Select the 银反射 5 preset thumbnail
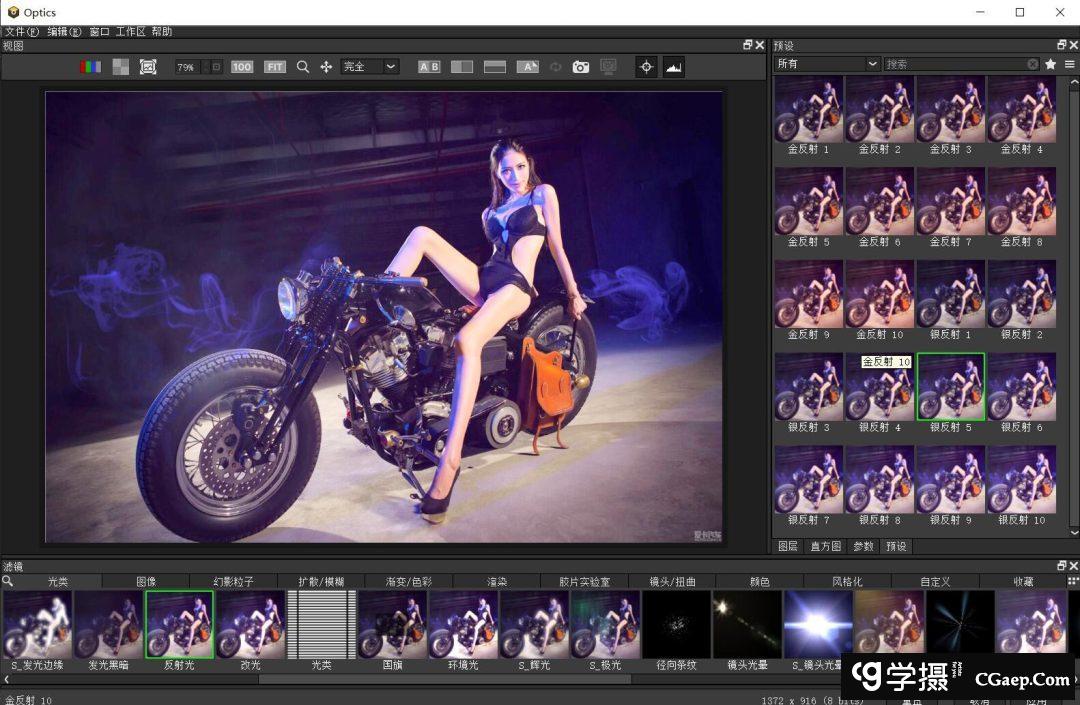 tap(951, 387)
